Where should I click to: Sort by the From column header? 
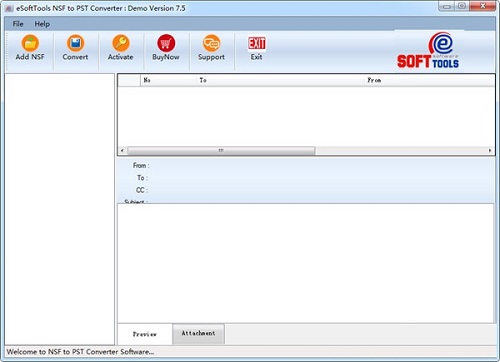[x=429, y=80]
